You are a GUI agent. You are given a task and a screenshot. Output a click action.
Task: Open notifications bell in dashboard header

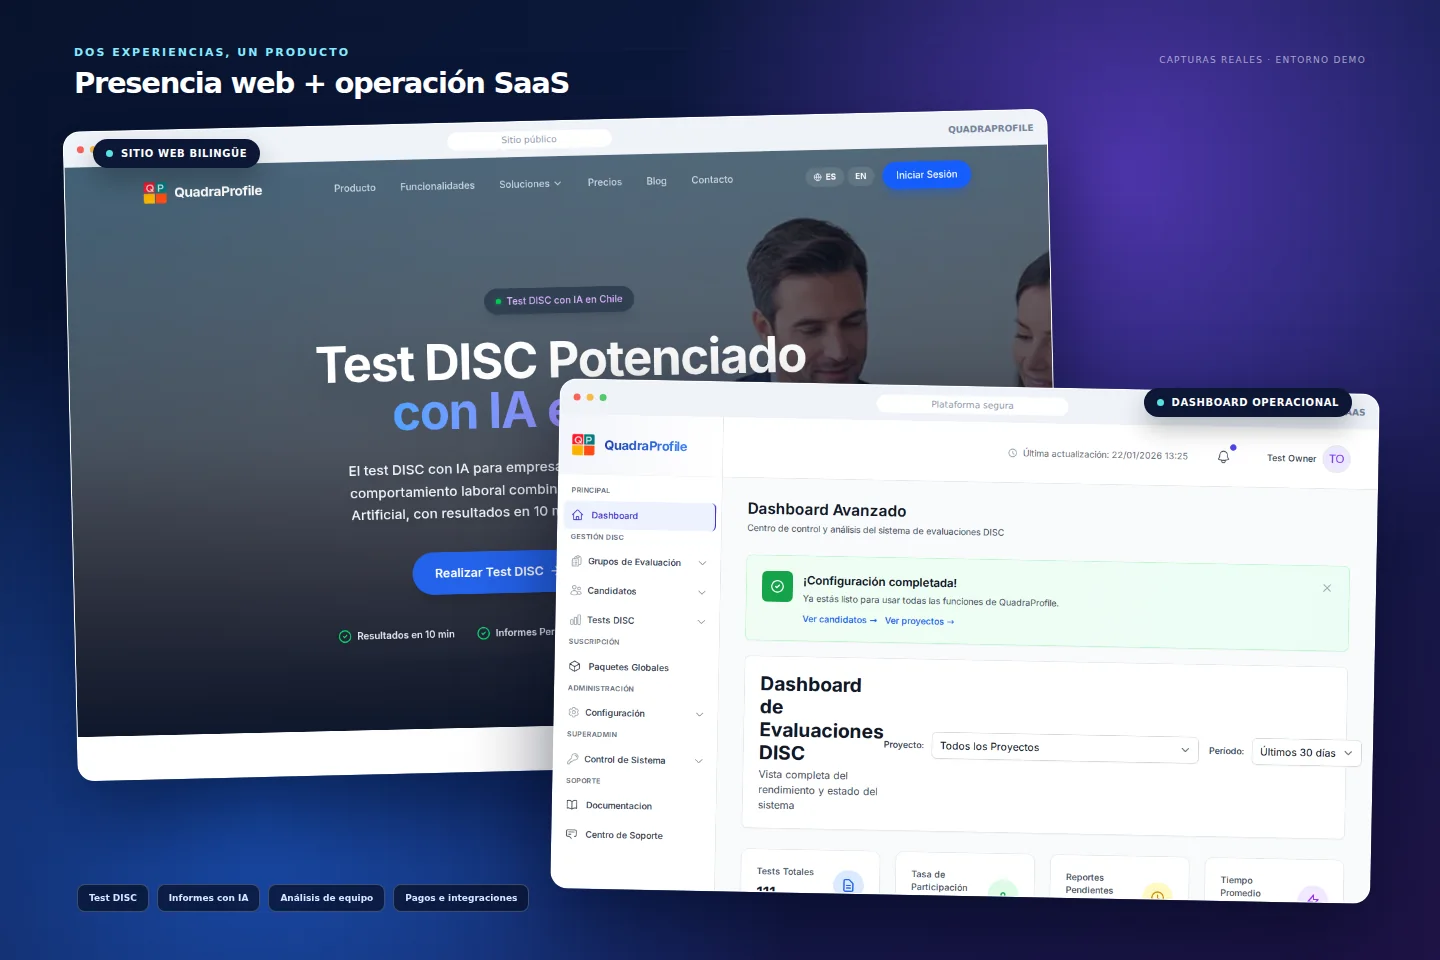click(x=1223, y=457)
